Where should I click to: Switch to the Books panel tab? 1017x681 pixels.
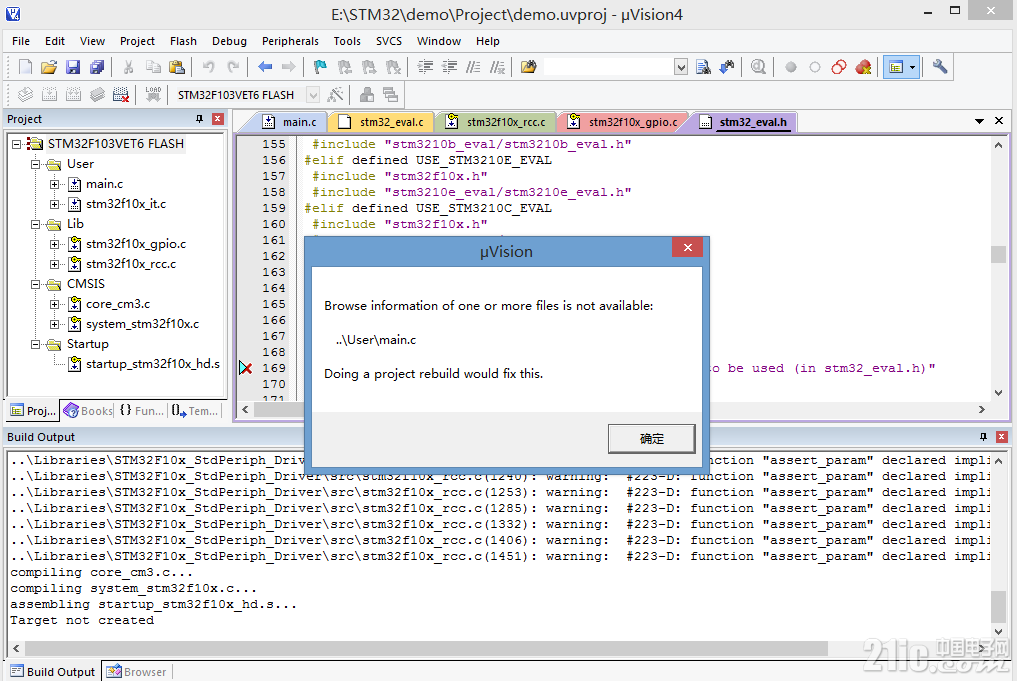point(88,411)
